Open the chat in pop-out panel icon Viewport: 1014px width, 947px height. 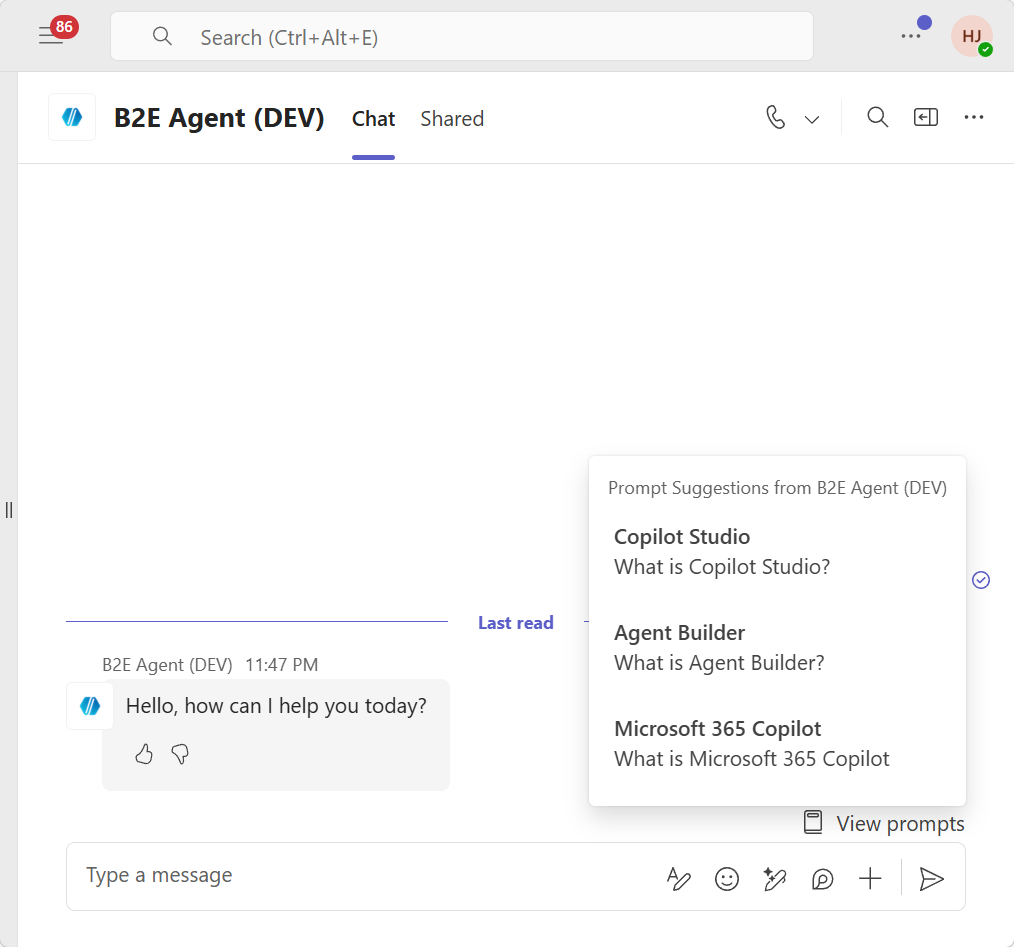click(926, 118)
